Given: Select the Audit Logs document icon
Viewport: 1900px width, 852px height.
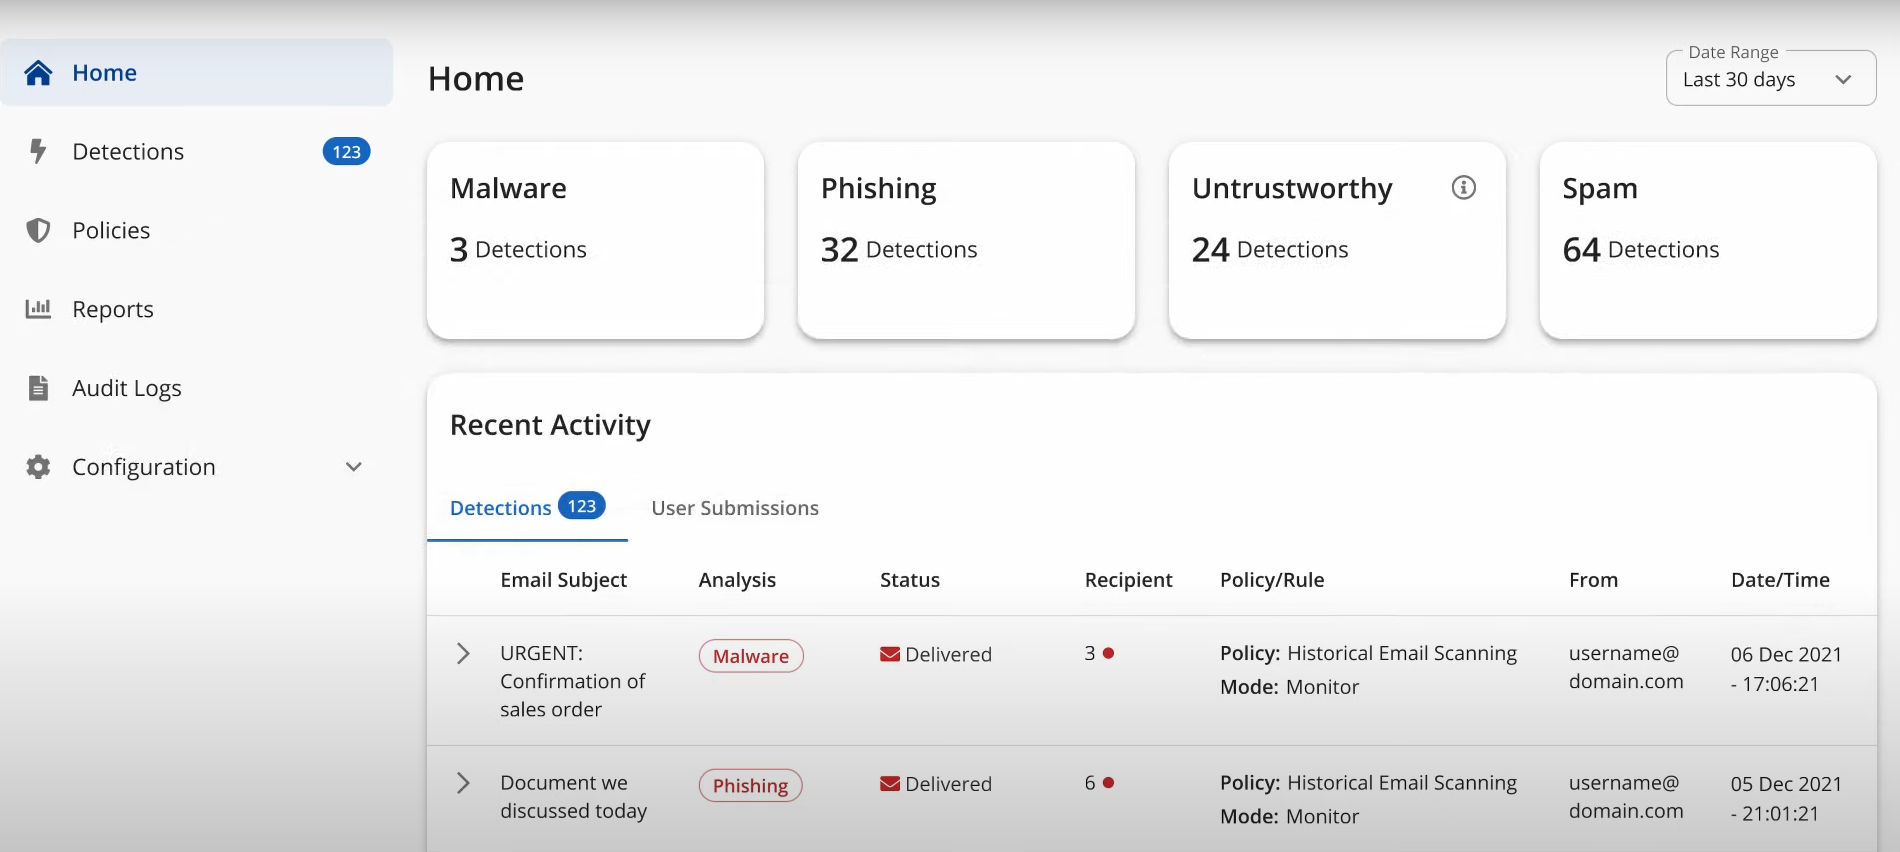Looking at the screenshot, I should pyautogui.click(x=38, y=387).
